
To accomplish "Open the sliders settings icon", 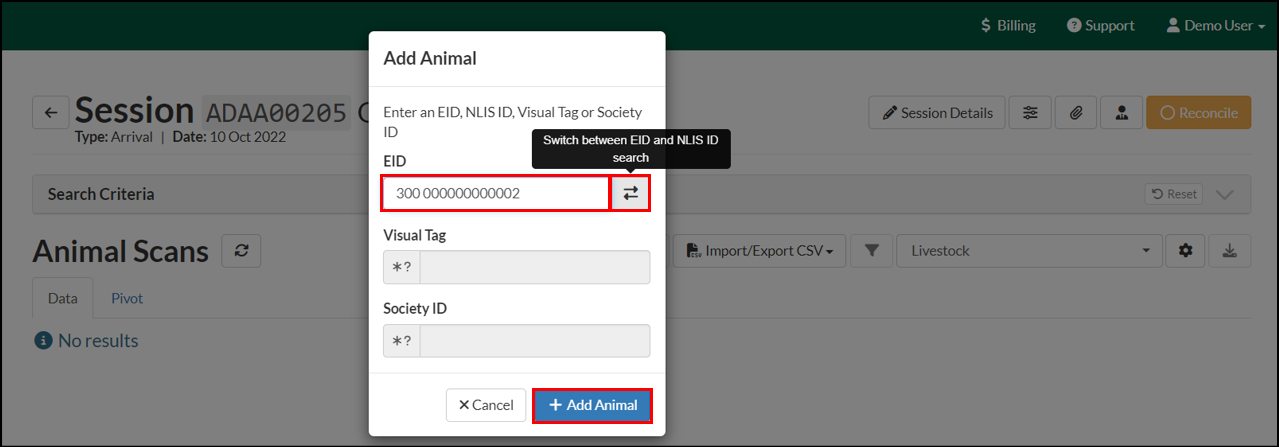I will pyautogui.click(x=1030, y=113).
